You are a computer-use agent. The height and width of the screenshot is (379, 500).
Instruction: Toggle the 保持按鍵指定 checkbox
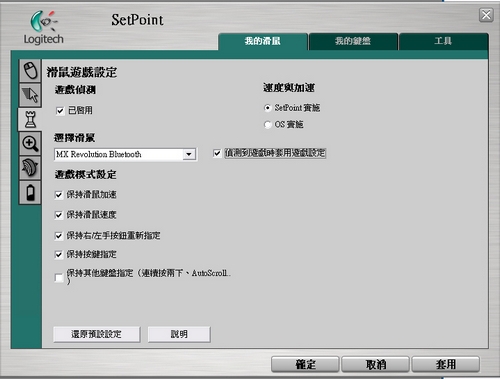click(x=59, y=255)
